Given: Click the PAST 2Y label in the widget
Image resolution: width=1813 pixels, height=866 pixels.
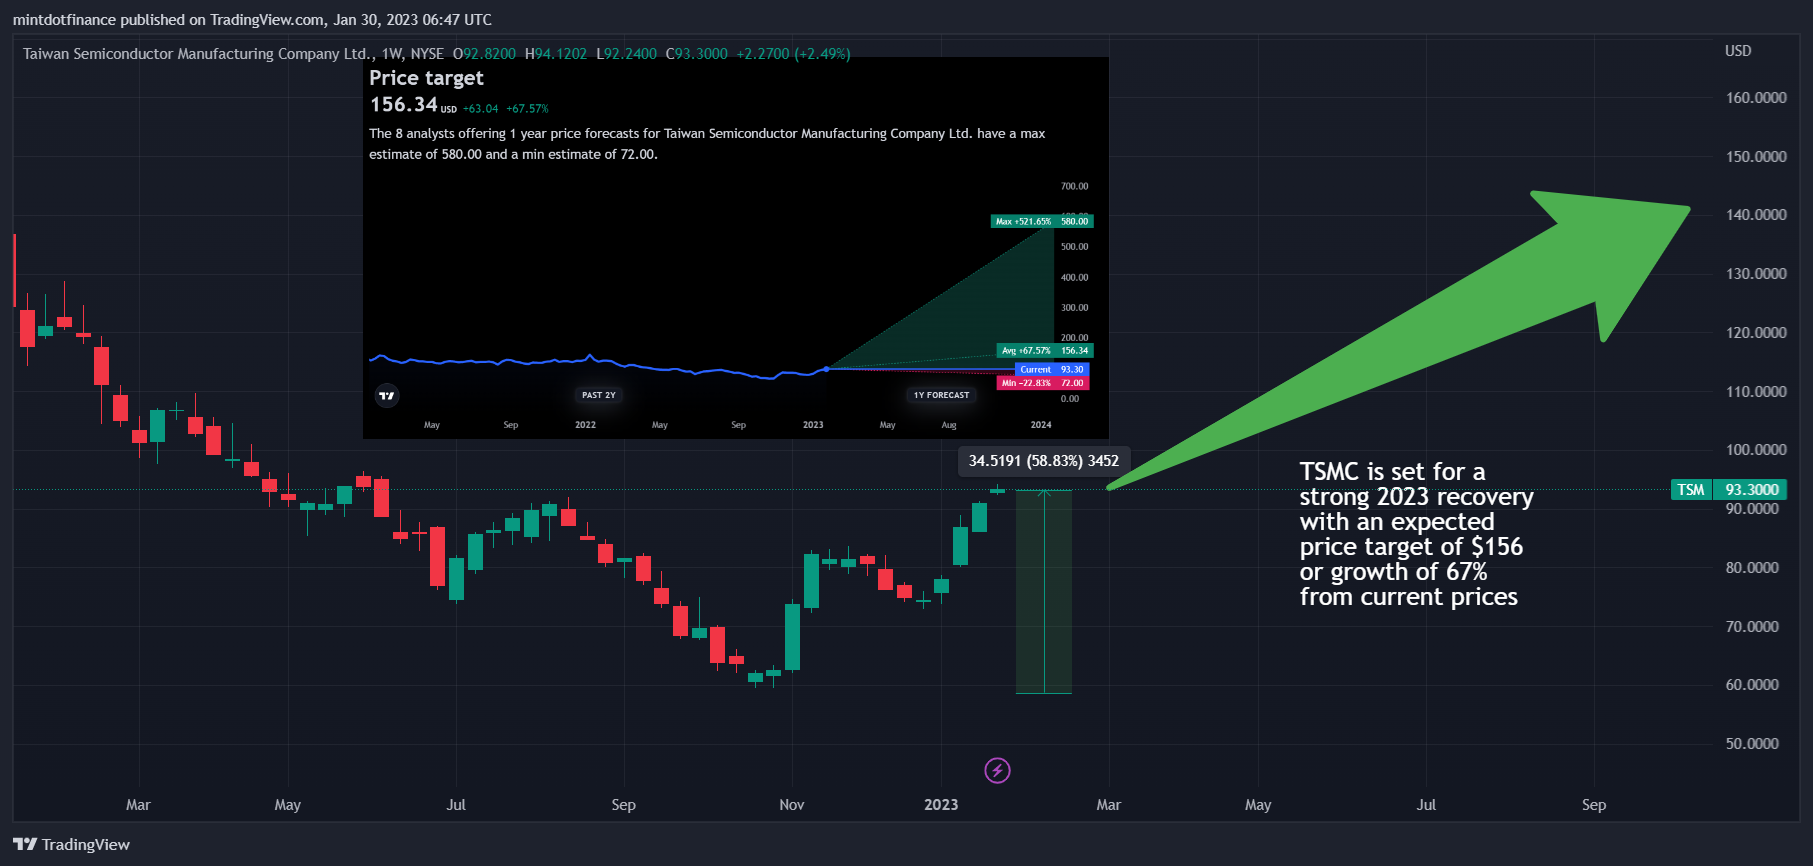Looking at the screenshot, I should point(599,395).
